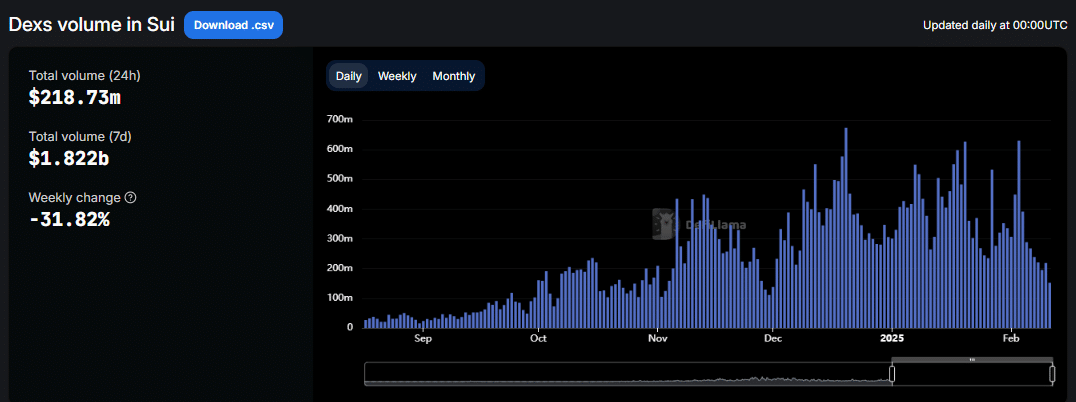Screen dimensions: 1076x402
Task: Click the 700m y-axis label
Action: click(340, 120)
